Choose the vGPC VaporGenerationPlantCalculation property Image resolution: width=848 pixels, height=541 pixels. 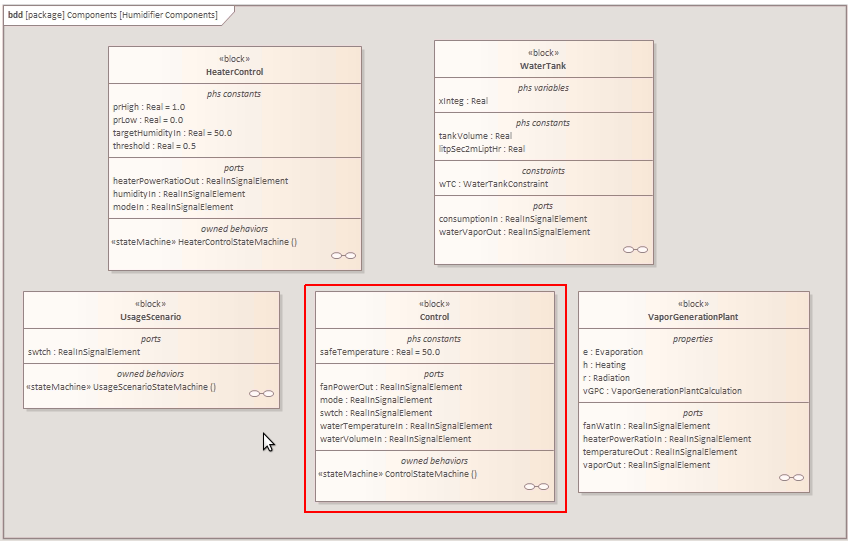[x=662, y=391]
